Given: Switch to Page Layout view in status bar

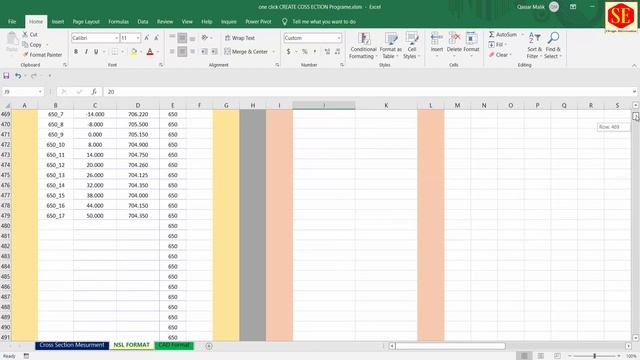Looking at the screenshot, I should pyautogui.click(x=541, y=356).
